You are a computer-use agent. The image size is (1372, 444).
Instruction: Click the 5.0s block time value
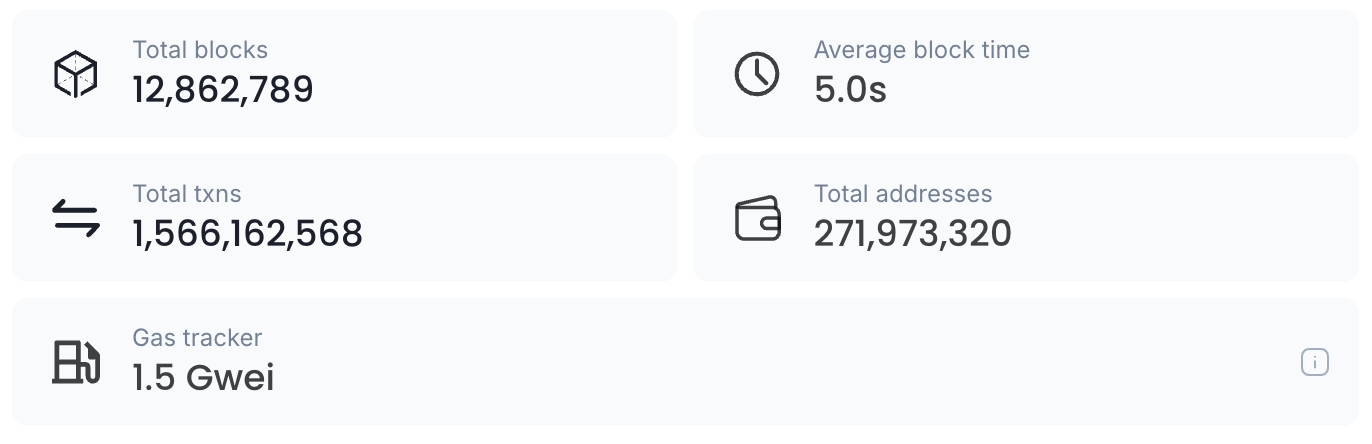click(850, 90)
